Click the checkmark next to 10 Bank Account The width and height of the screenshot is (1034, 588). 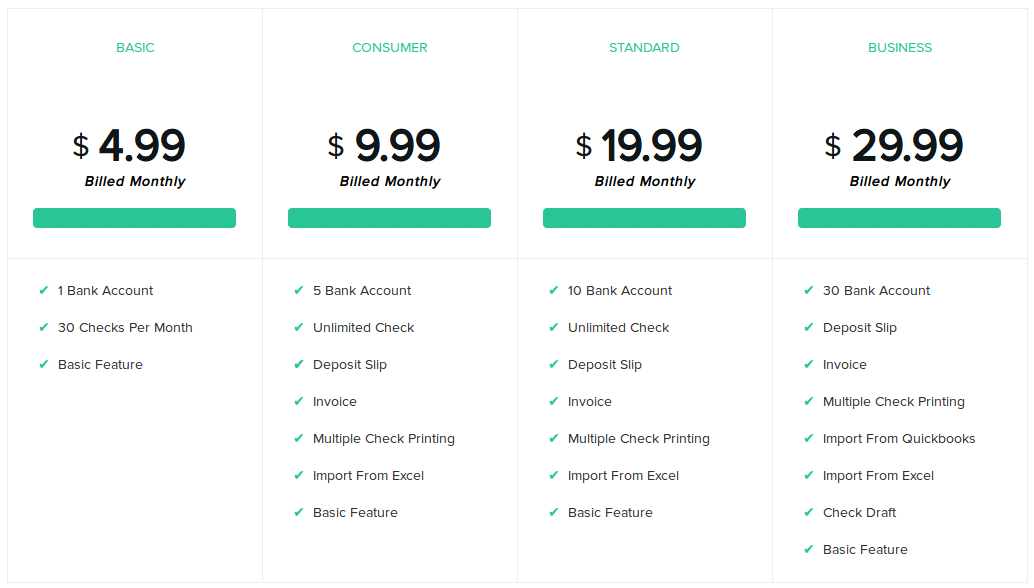click(x=554, y=291)
